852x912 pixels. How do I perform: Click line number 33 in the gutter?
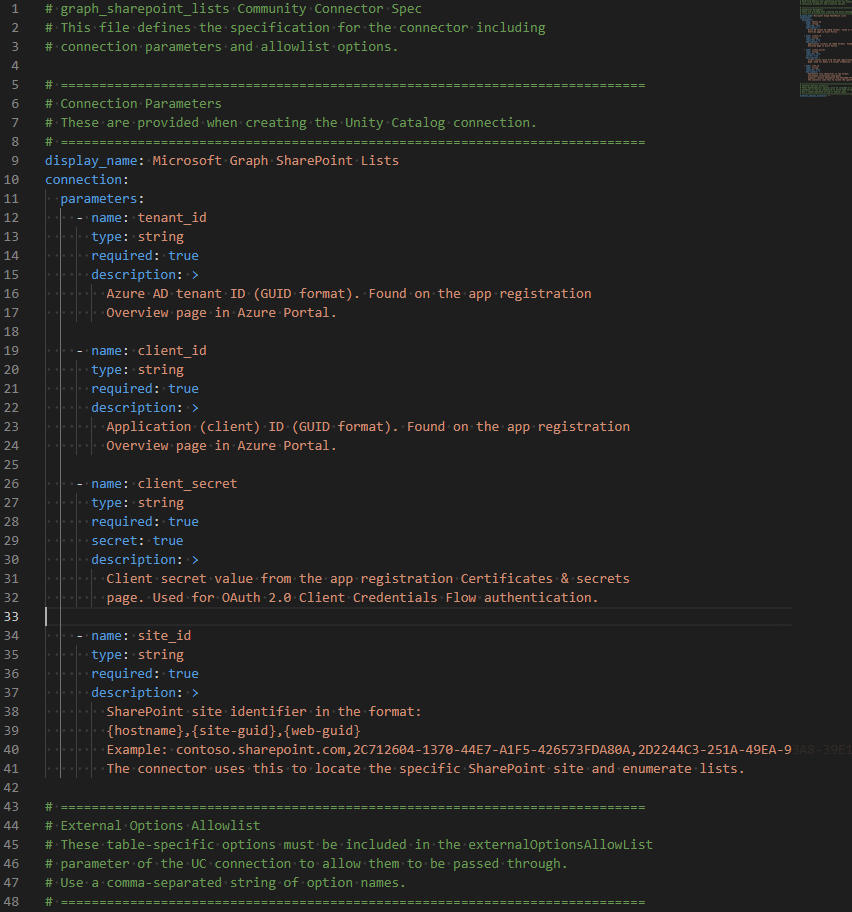[x=12, y=617]
